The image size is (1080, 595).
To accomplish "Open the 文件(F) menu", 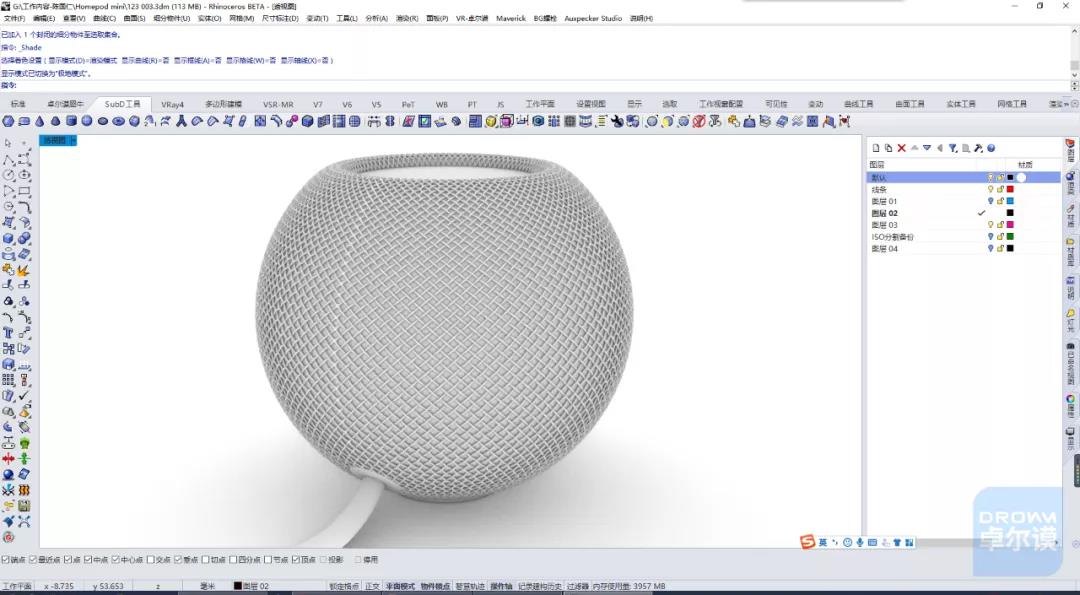I will click(x=14, y=19).
